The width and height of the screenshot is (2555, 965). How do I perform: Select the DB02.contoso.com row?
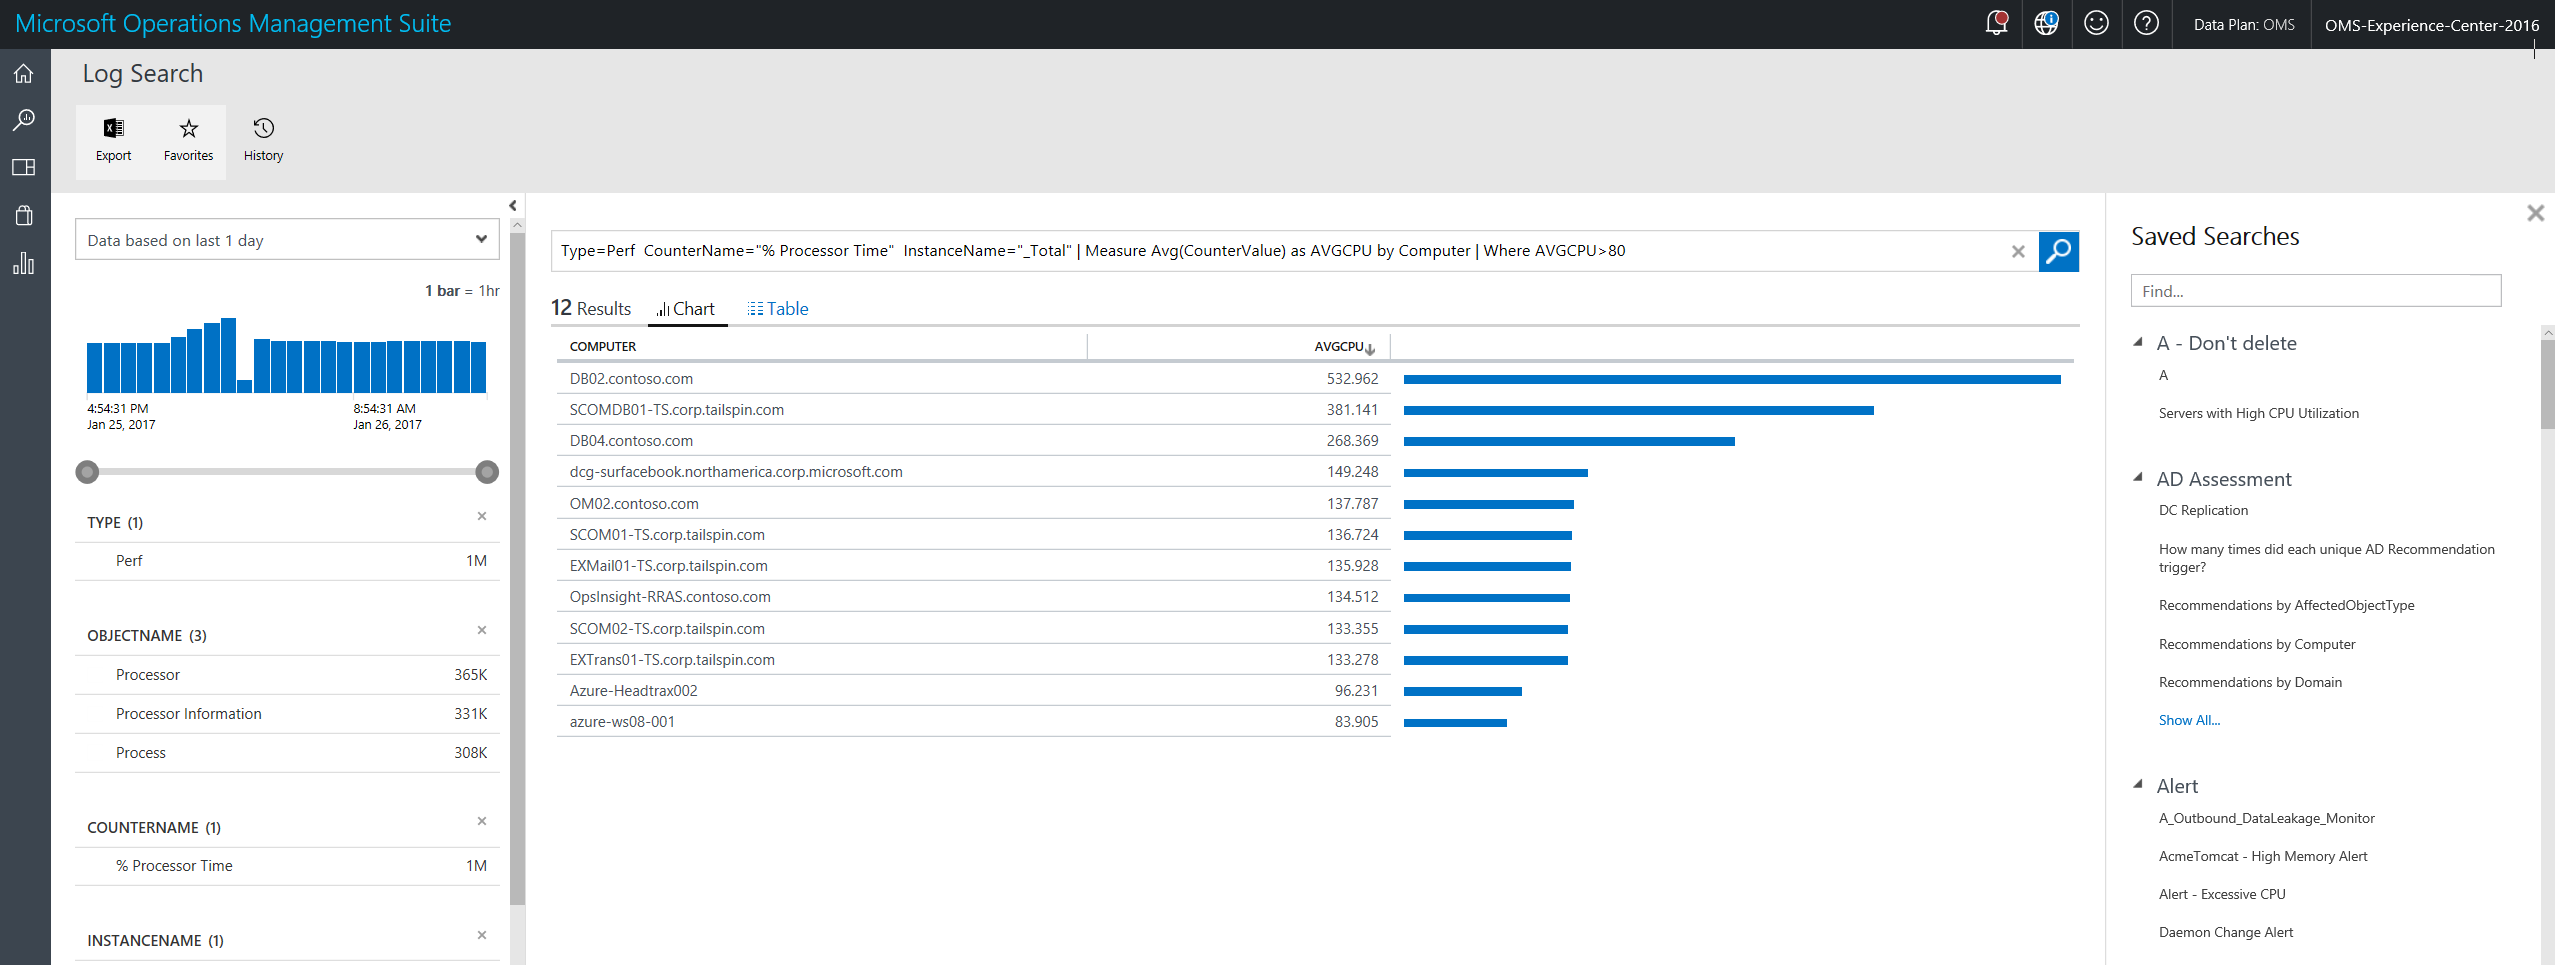coord(973,379)
